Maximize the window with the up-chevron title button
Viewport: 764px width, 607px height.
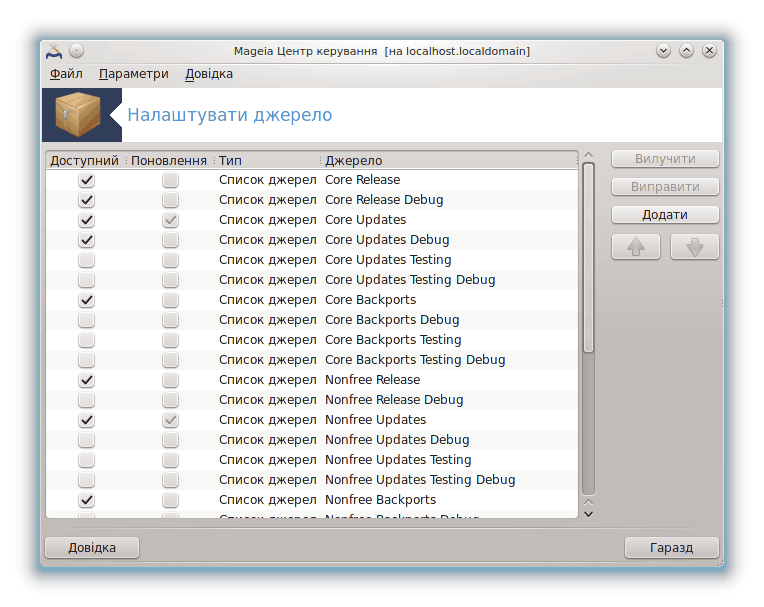coord(686,51)
